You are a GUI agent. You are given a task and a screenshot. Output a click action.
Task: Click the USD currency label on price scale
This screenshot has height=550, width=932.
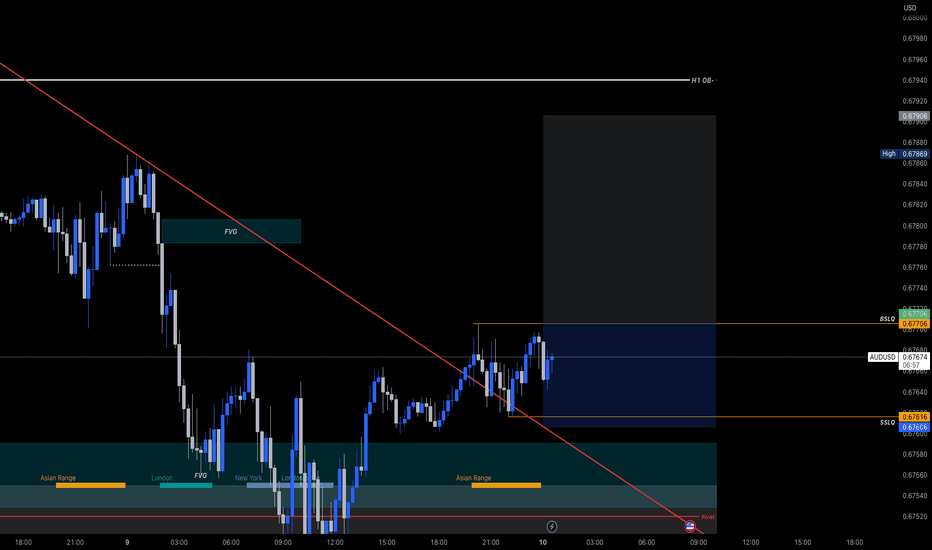(910, 8)
